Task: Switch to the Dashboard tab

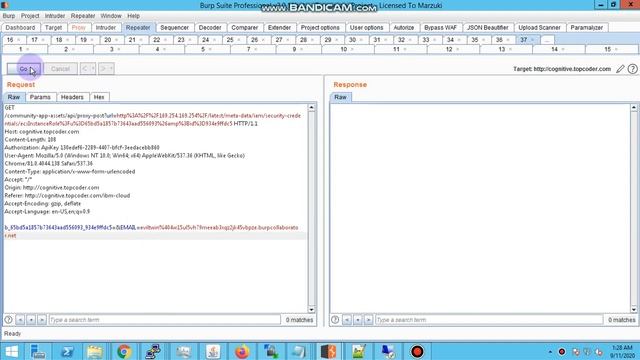Action: [x=20, y=27]
